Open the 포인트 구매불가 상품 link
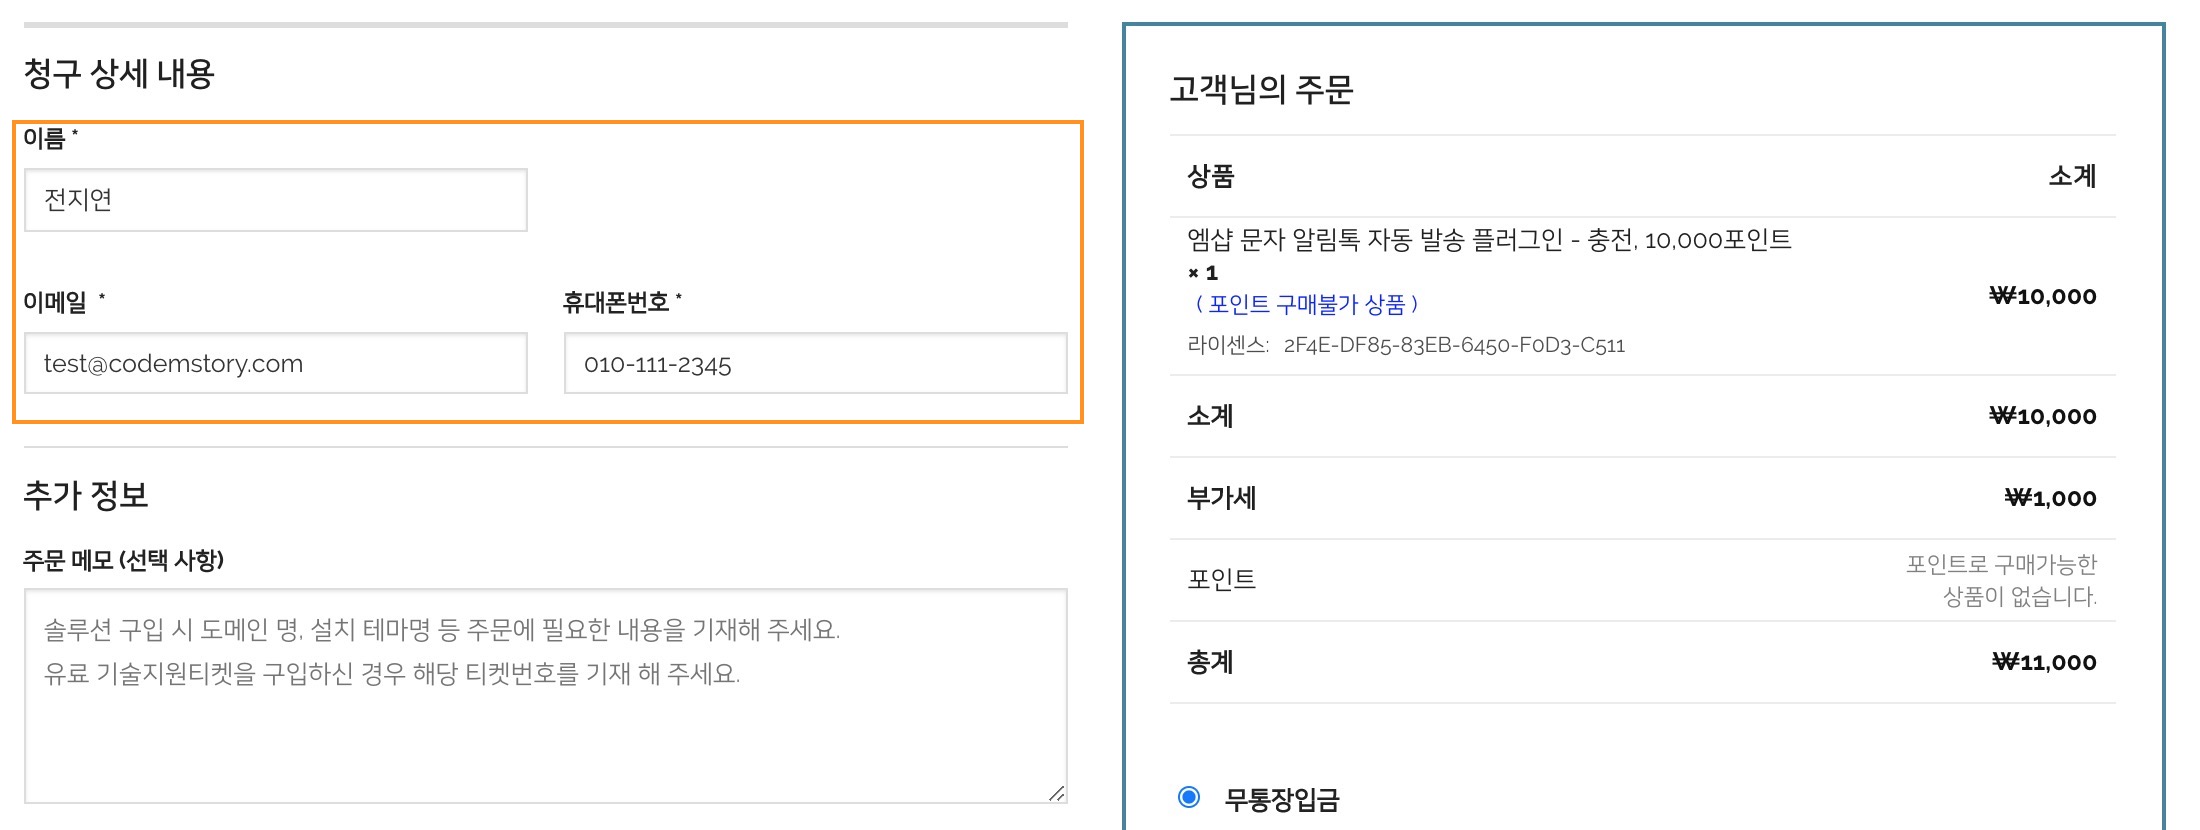Screen dimensions: 2200x830 (x=1306, y=304)
